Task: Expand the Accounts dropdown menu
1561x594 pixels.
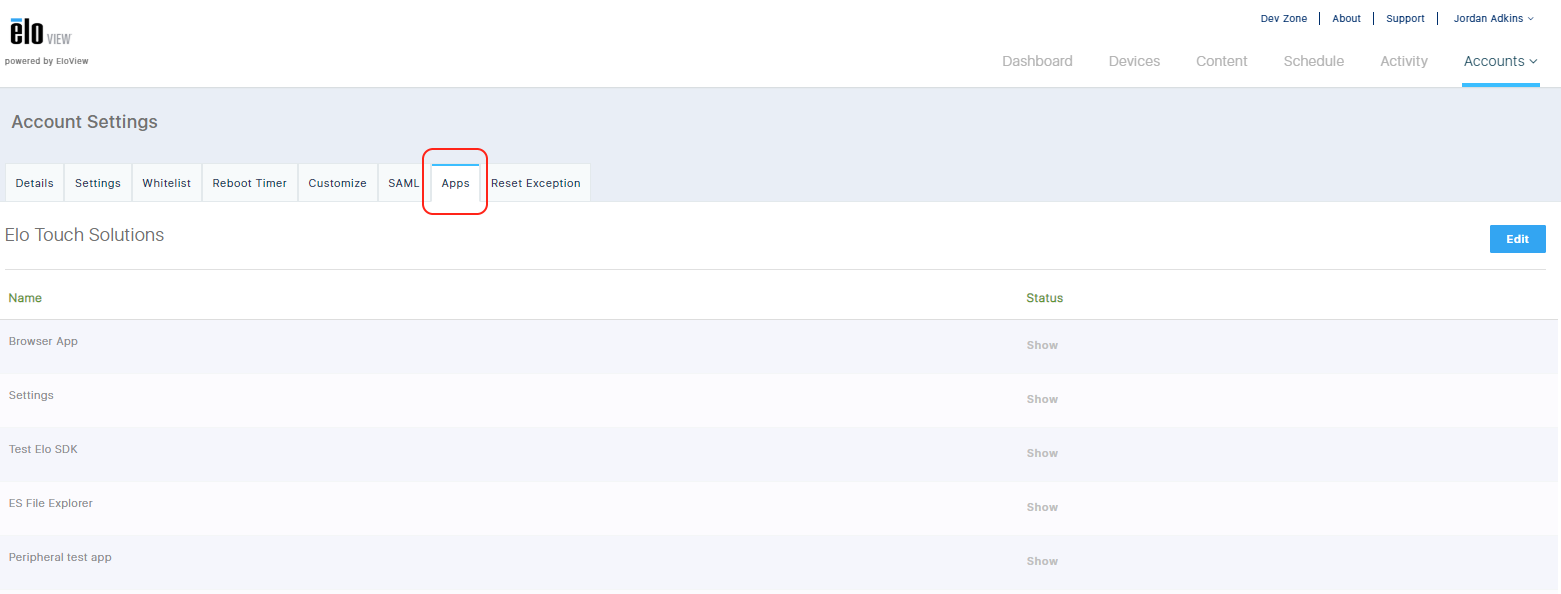Action: [x=1500, y=61]
